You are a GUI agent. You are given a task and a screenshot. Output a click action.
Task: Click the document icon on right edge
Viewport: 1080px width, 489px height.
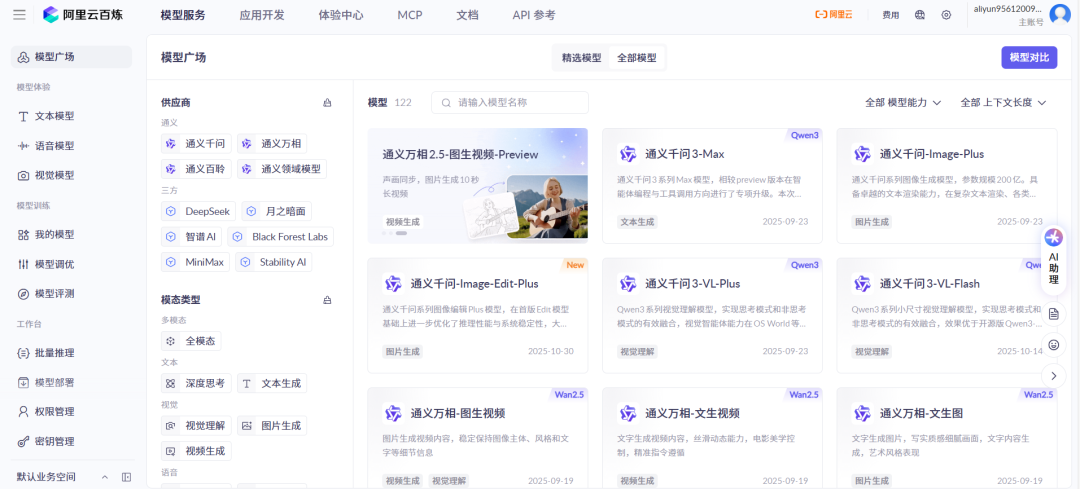[1053, 314]
